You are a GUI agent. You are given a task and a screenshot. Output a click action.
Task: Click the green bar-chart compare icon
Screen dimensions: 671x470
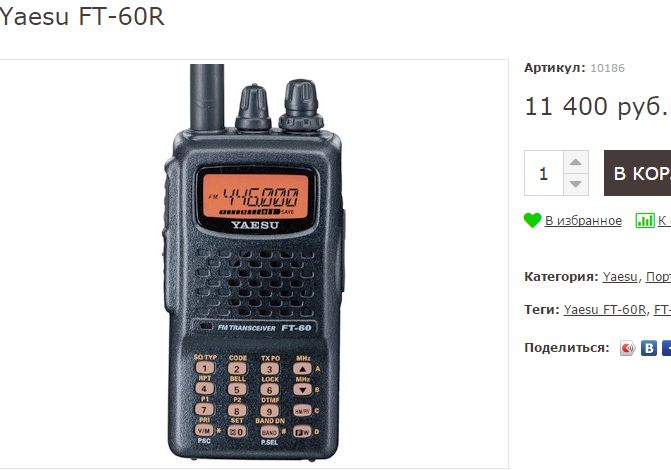(645, 220)
